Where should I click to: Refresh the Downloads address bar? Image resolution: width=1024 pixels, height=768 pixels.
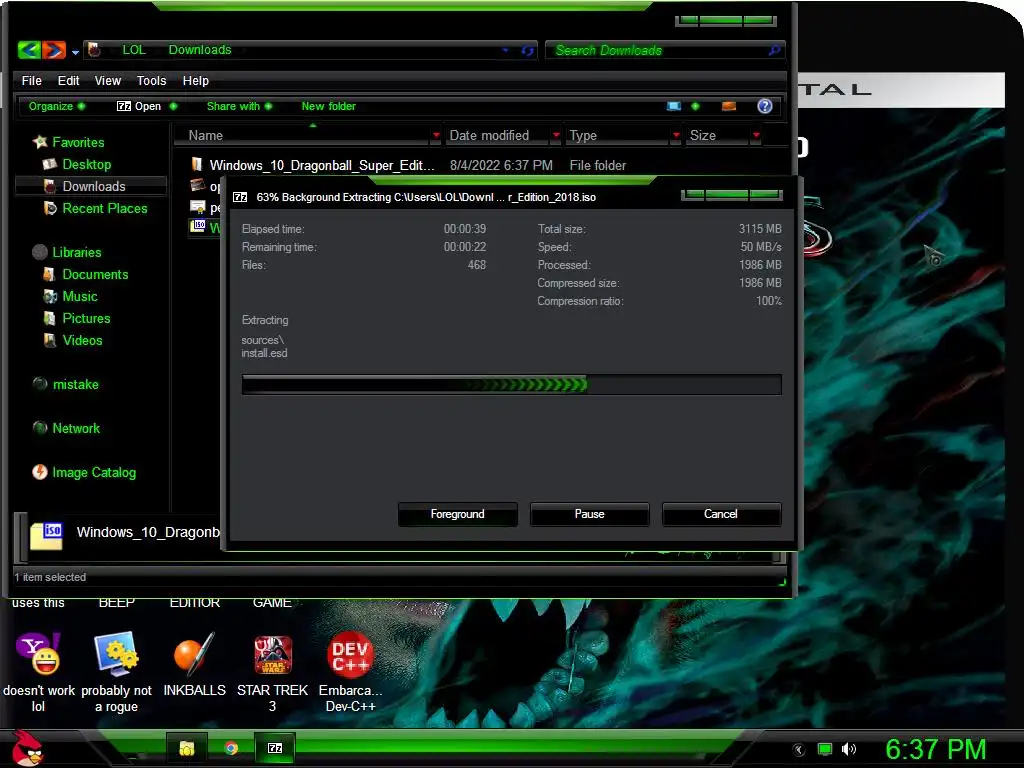[528, 50]
